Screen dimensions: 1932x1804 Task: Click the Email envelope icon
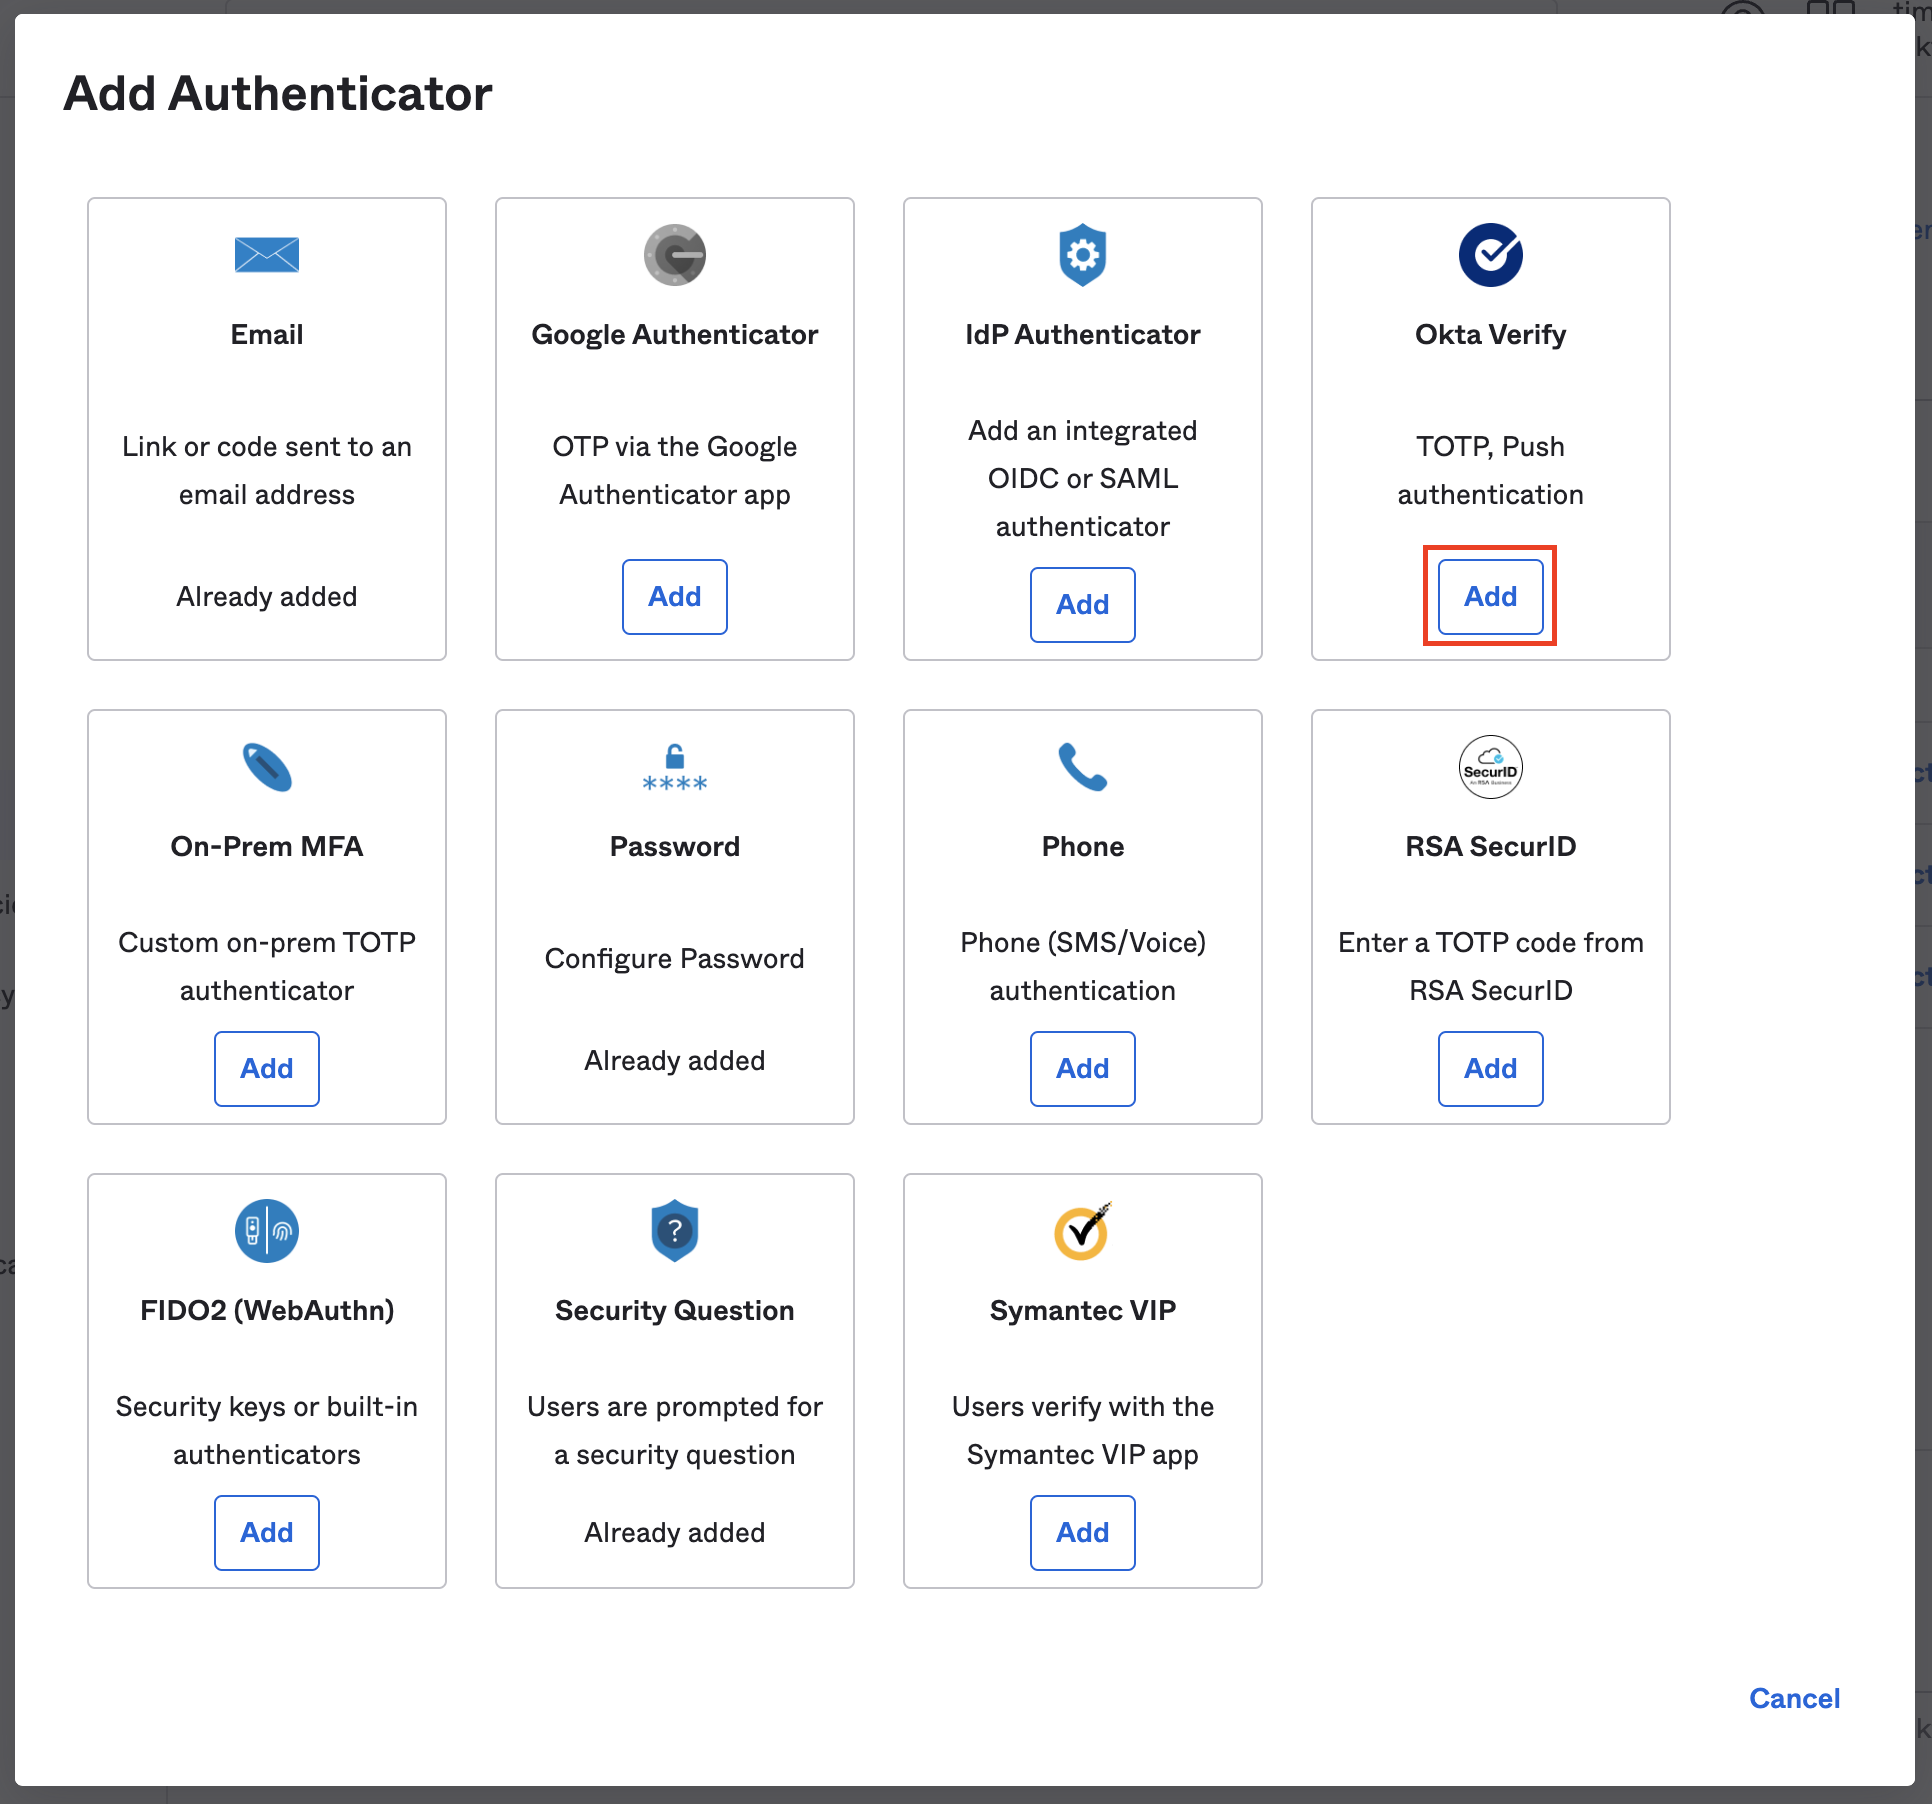point(267,254)
